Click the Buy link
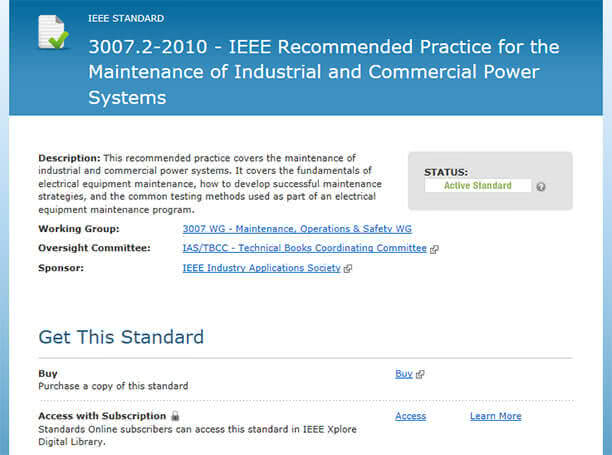This screenshot has width=612, height=455. [404, 374]
